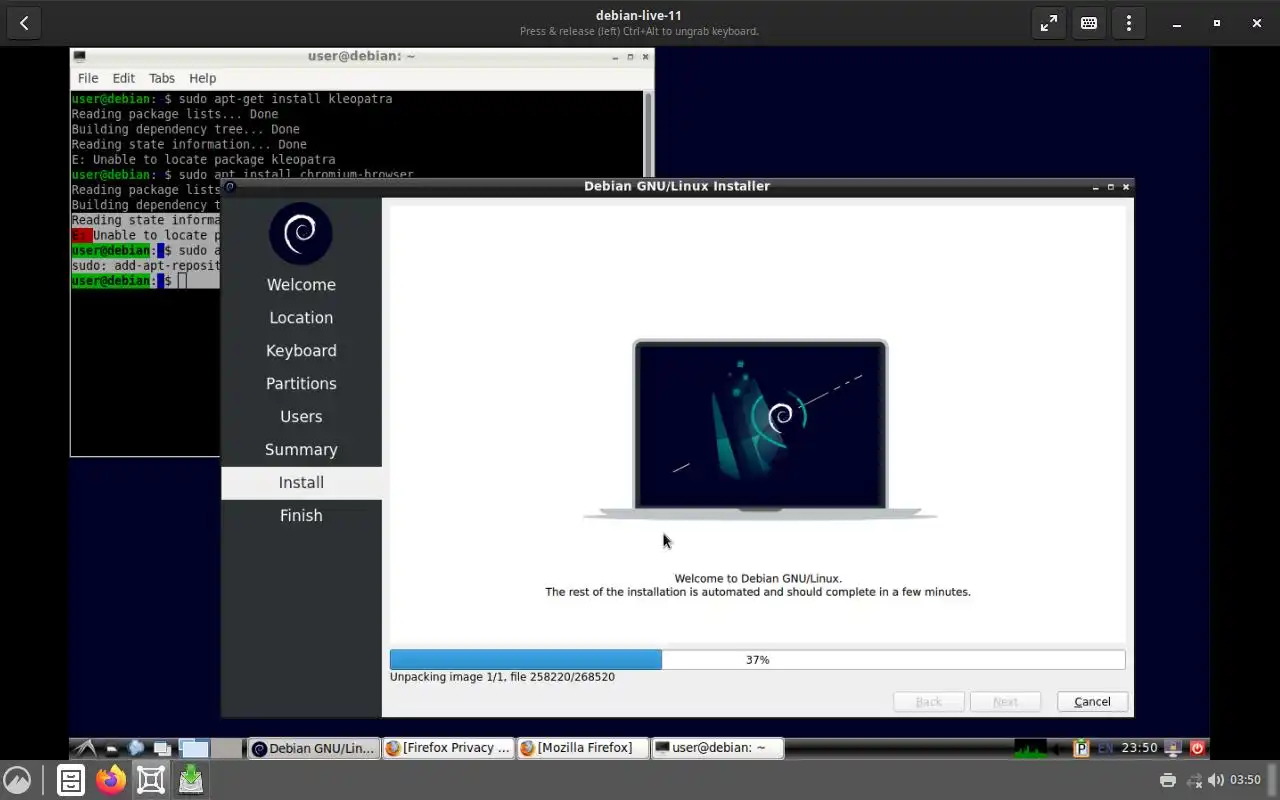Click the terminal command prompt line
The image size is (1280, 800).
tap(145, 281)
